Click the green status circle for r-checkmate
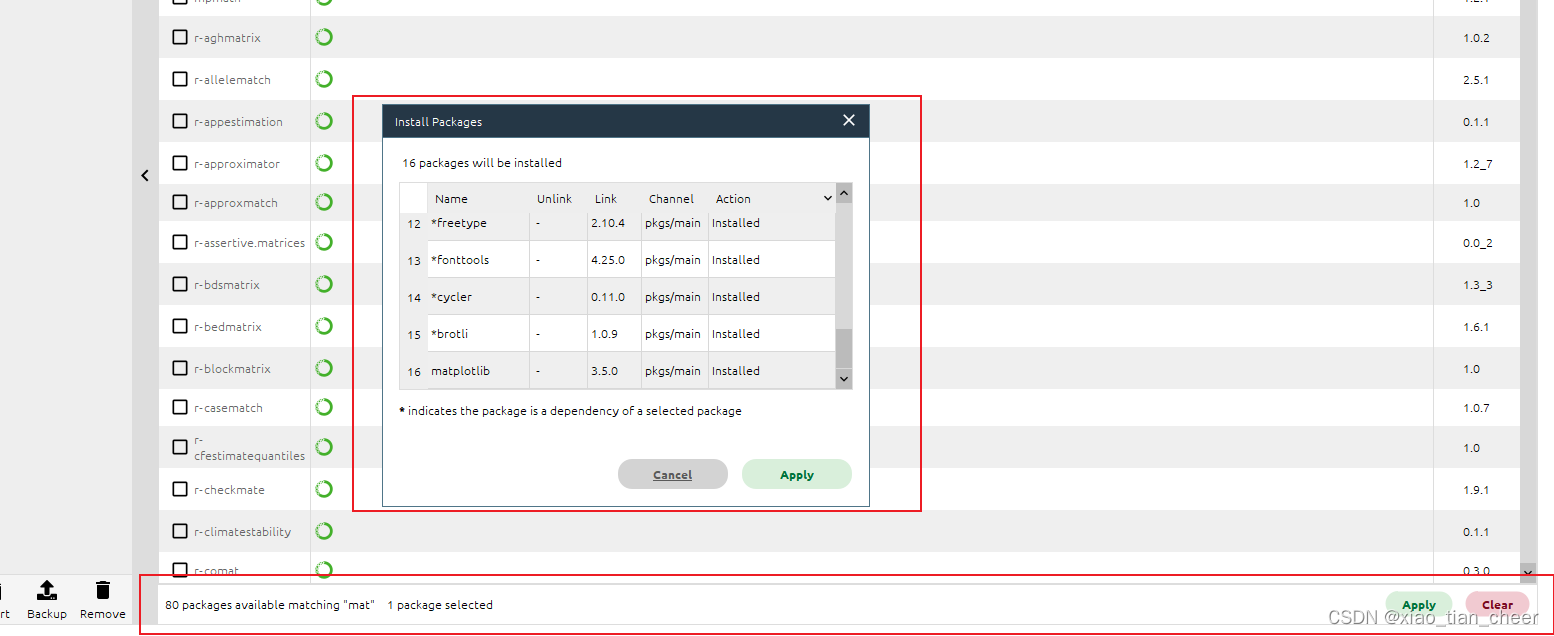 pos(324,489)
